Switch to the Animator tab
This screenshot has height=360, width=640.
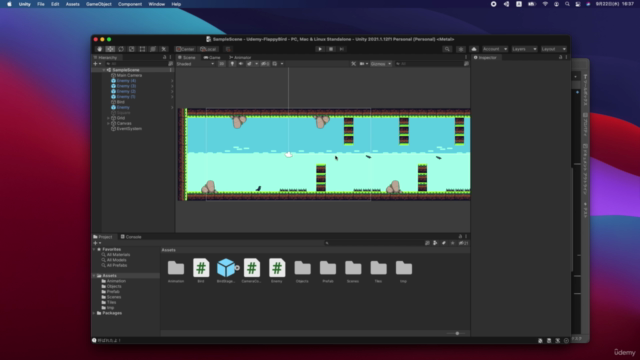(x=240, y=58)
